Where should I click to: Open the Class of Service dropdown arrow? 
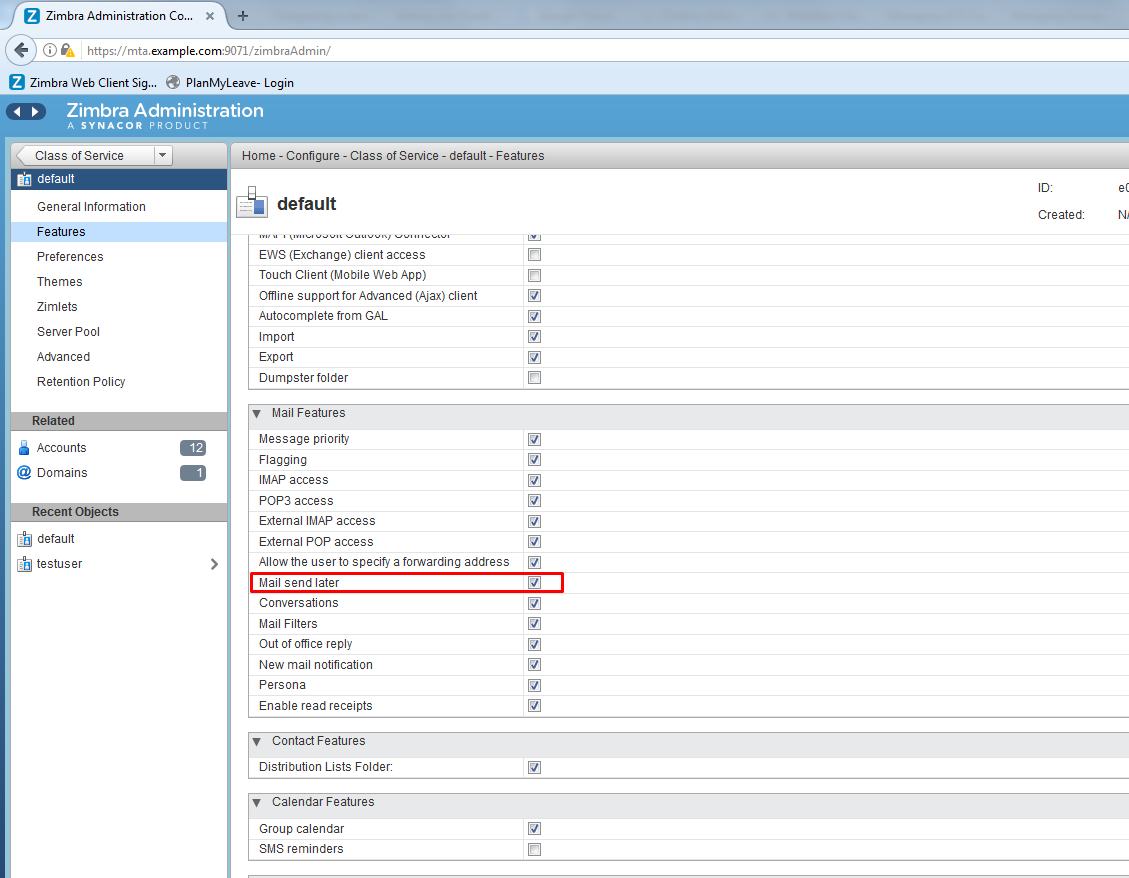(x=163, y=156)
